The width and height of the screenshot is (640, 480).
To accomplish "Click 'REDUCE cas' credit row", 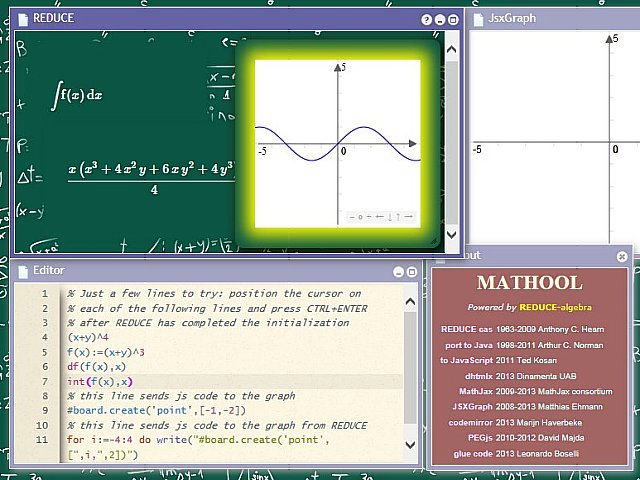I will click(522, 329).
